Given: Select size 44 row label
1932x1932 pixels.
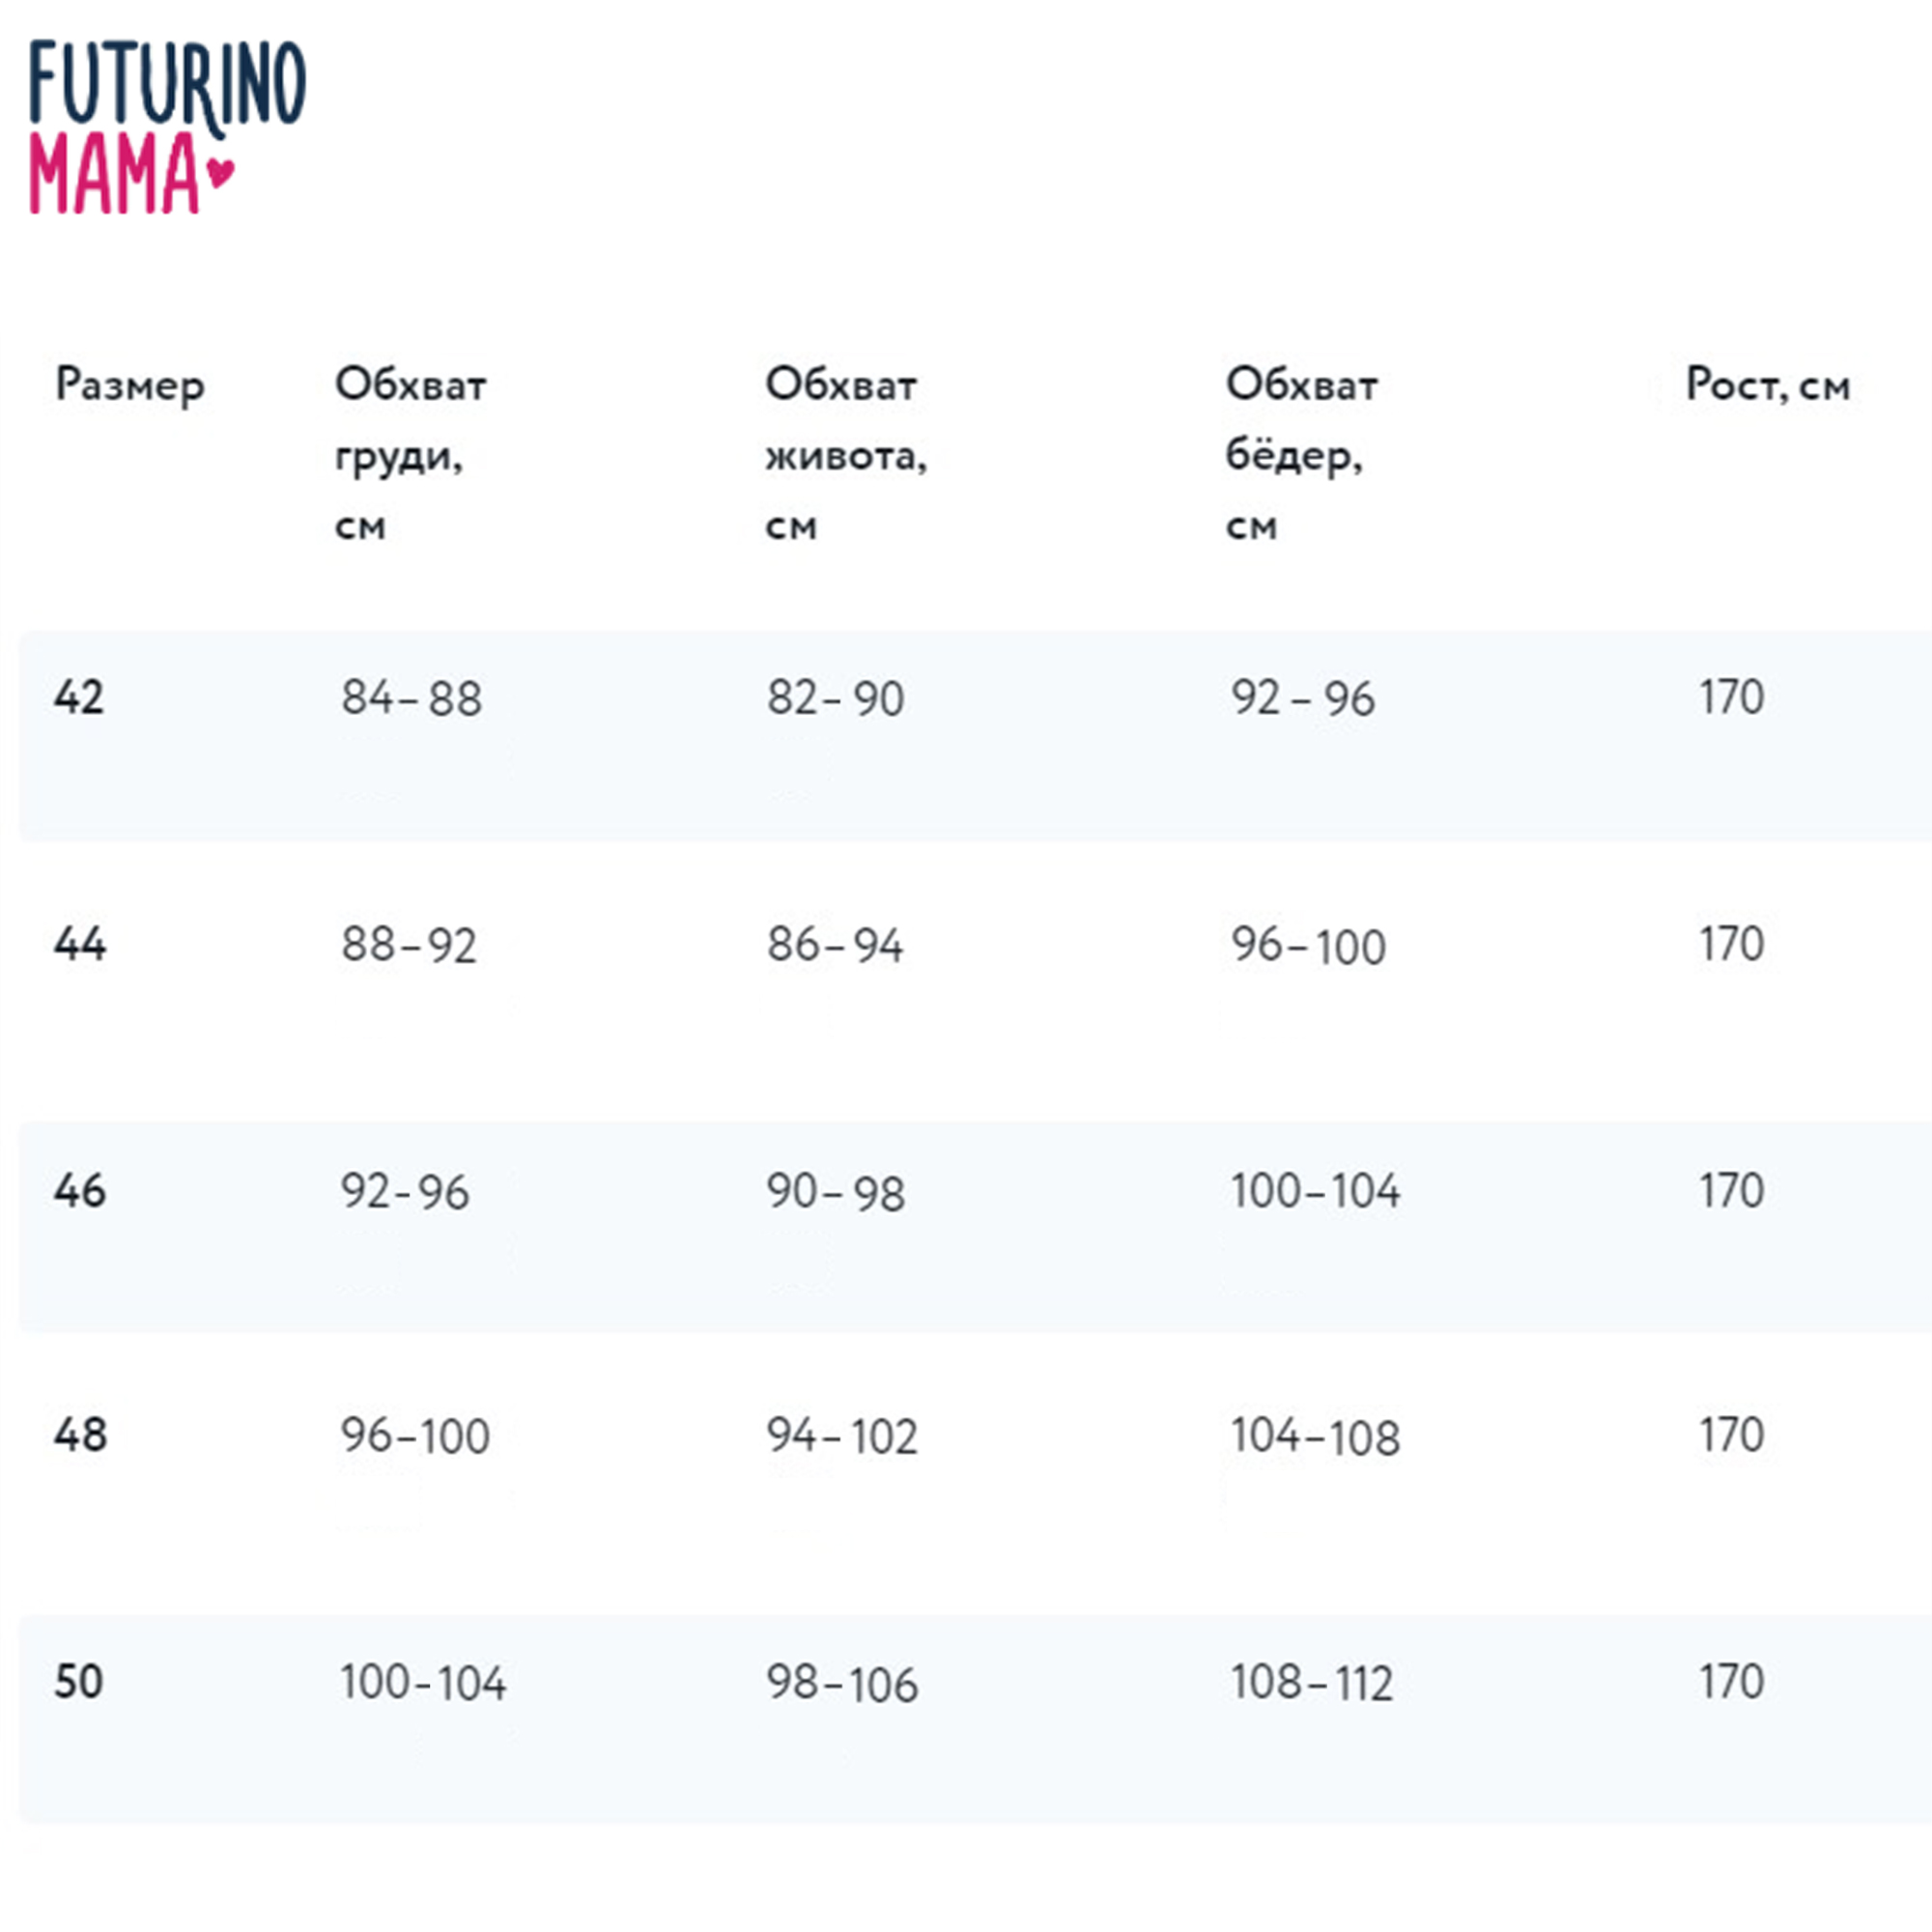Looking at the screenshot, I should 79,943.
